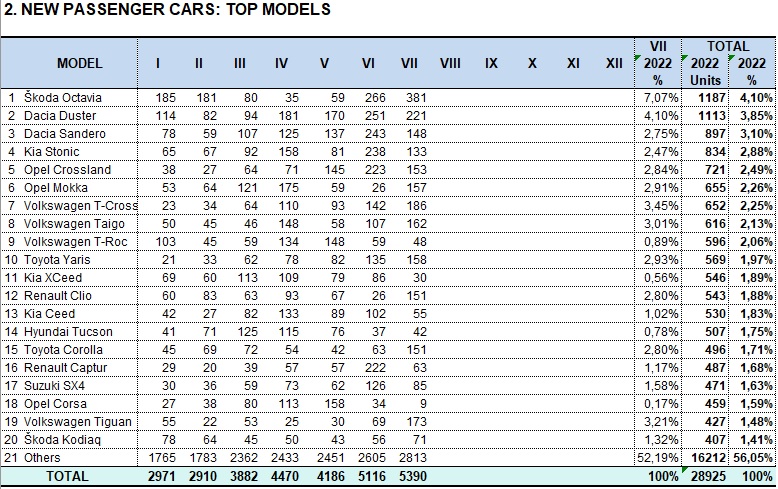Click the XII month column header

click(x=614, y=63)
